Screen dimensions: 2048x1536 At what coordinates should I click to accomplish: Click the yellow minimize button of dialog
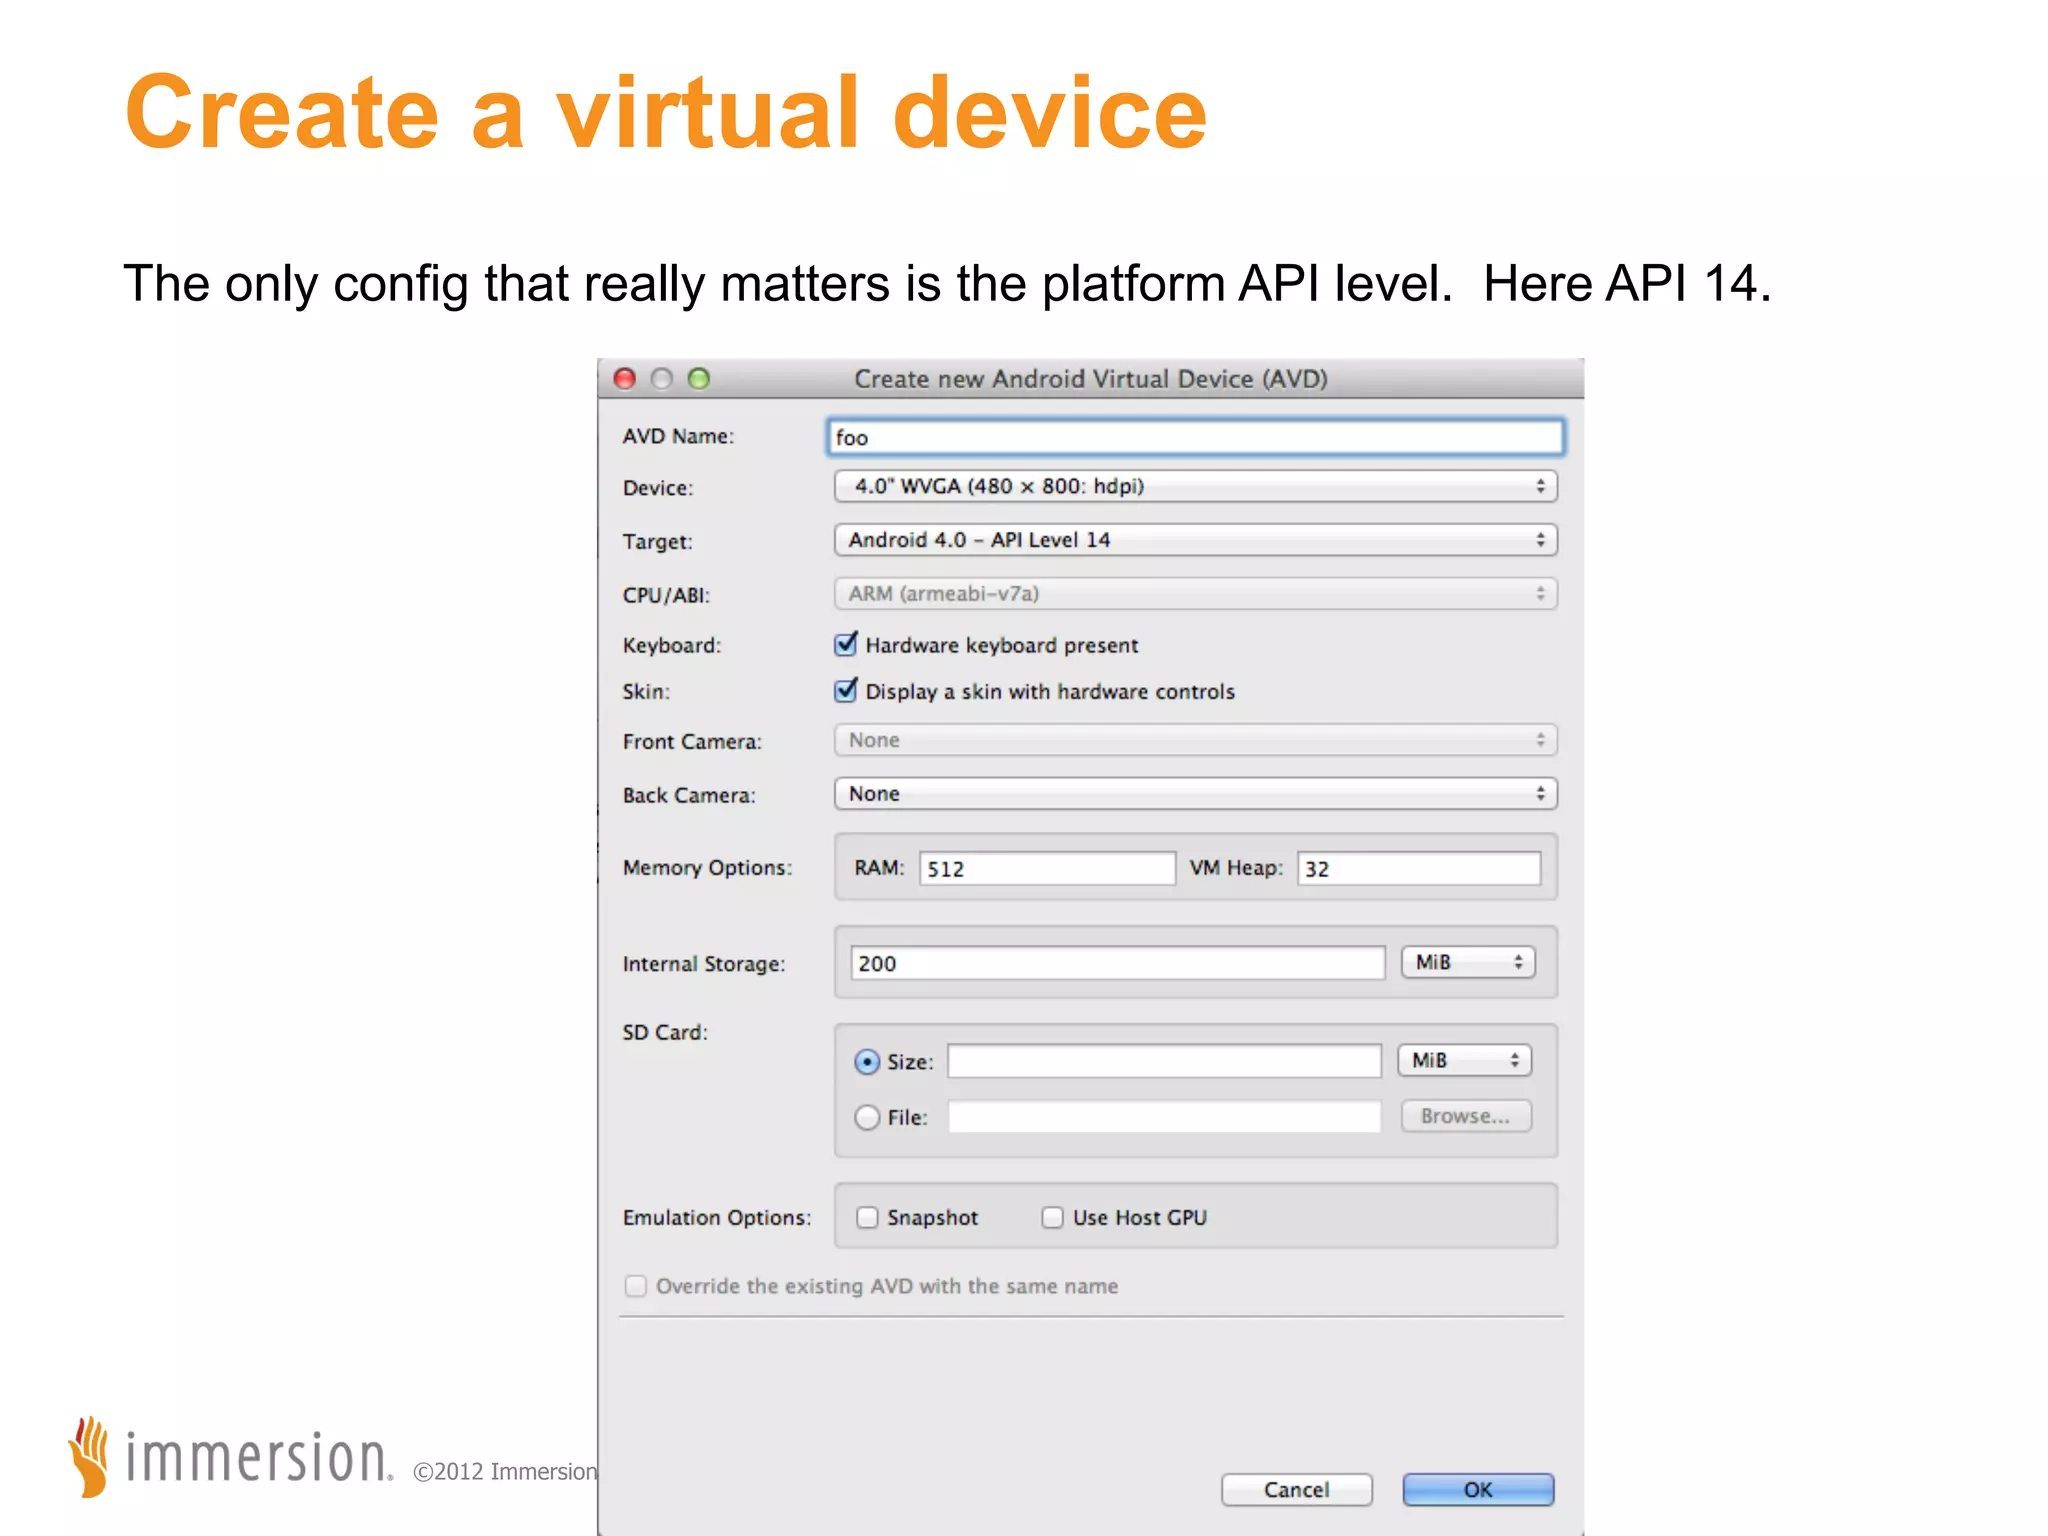click(662, 378)
